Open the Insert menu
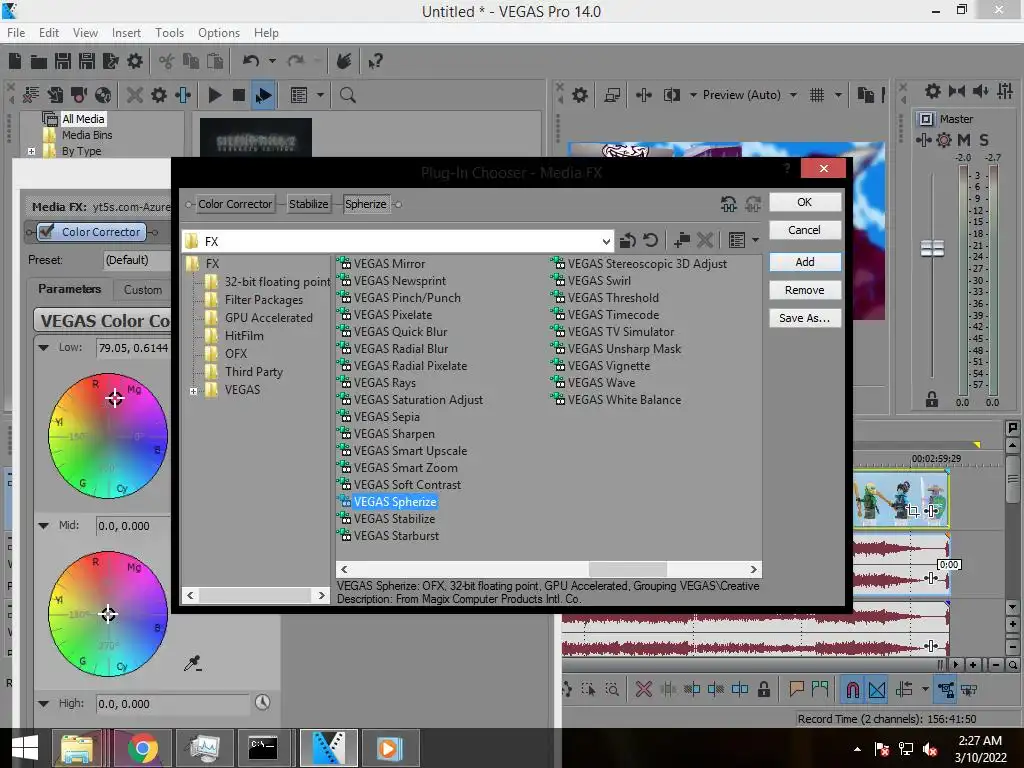This screenshot has width=1024, height=768. [x=126, y=33]
